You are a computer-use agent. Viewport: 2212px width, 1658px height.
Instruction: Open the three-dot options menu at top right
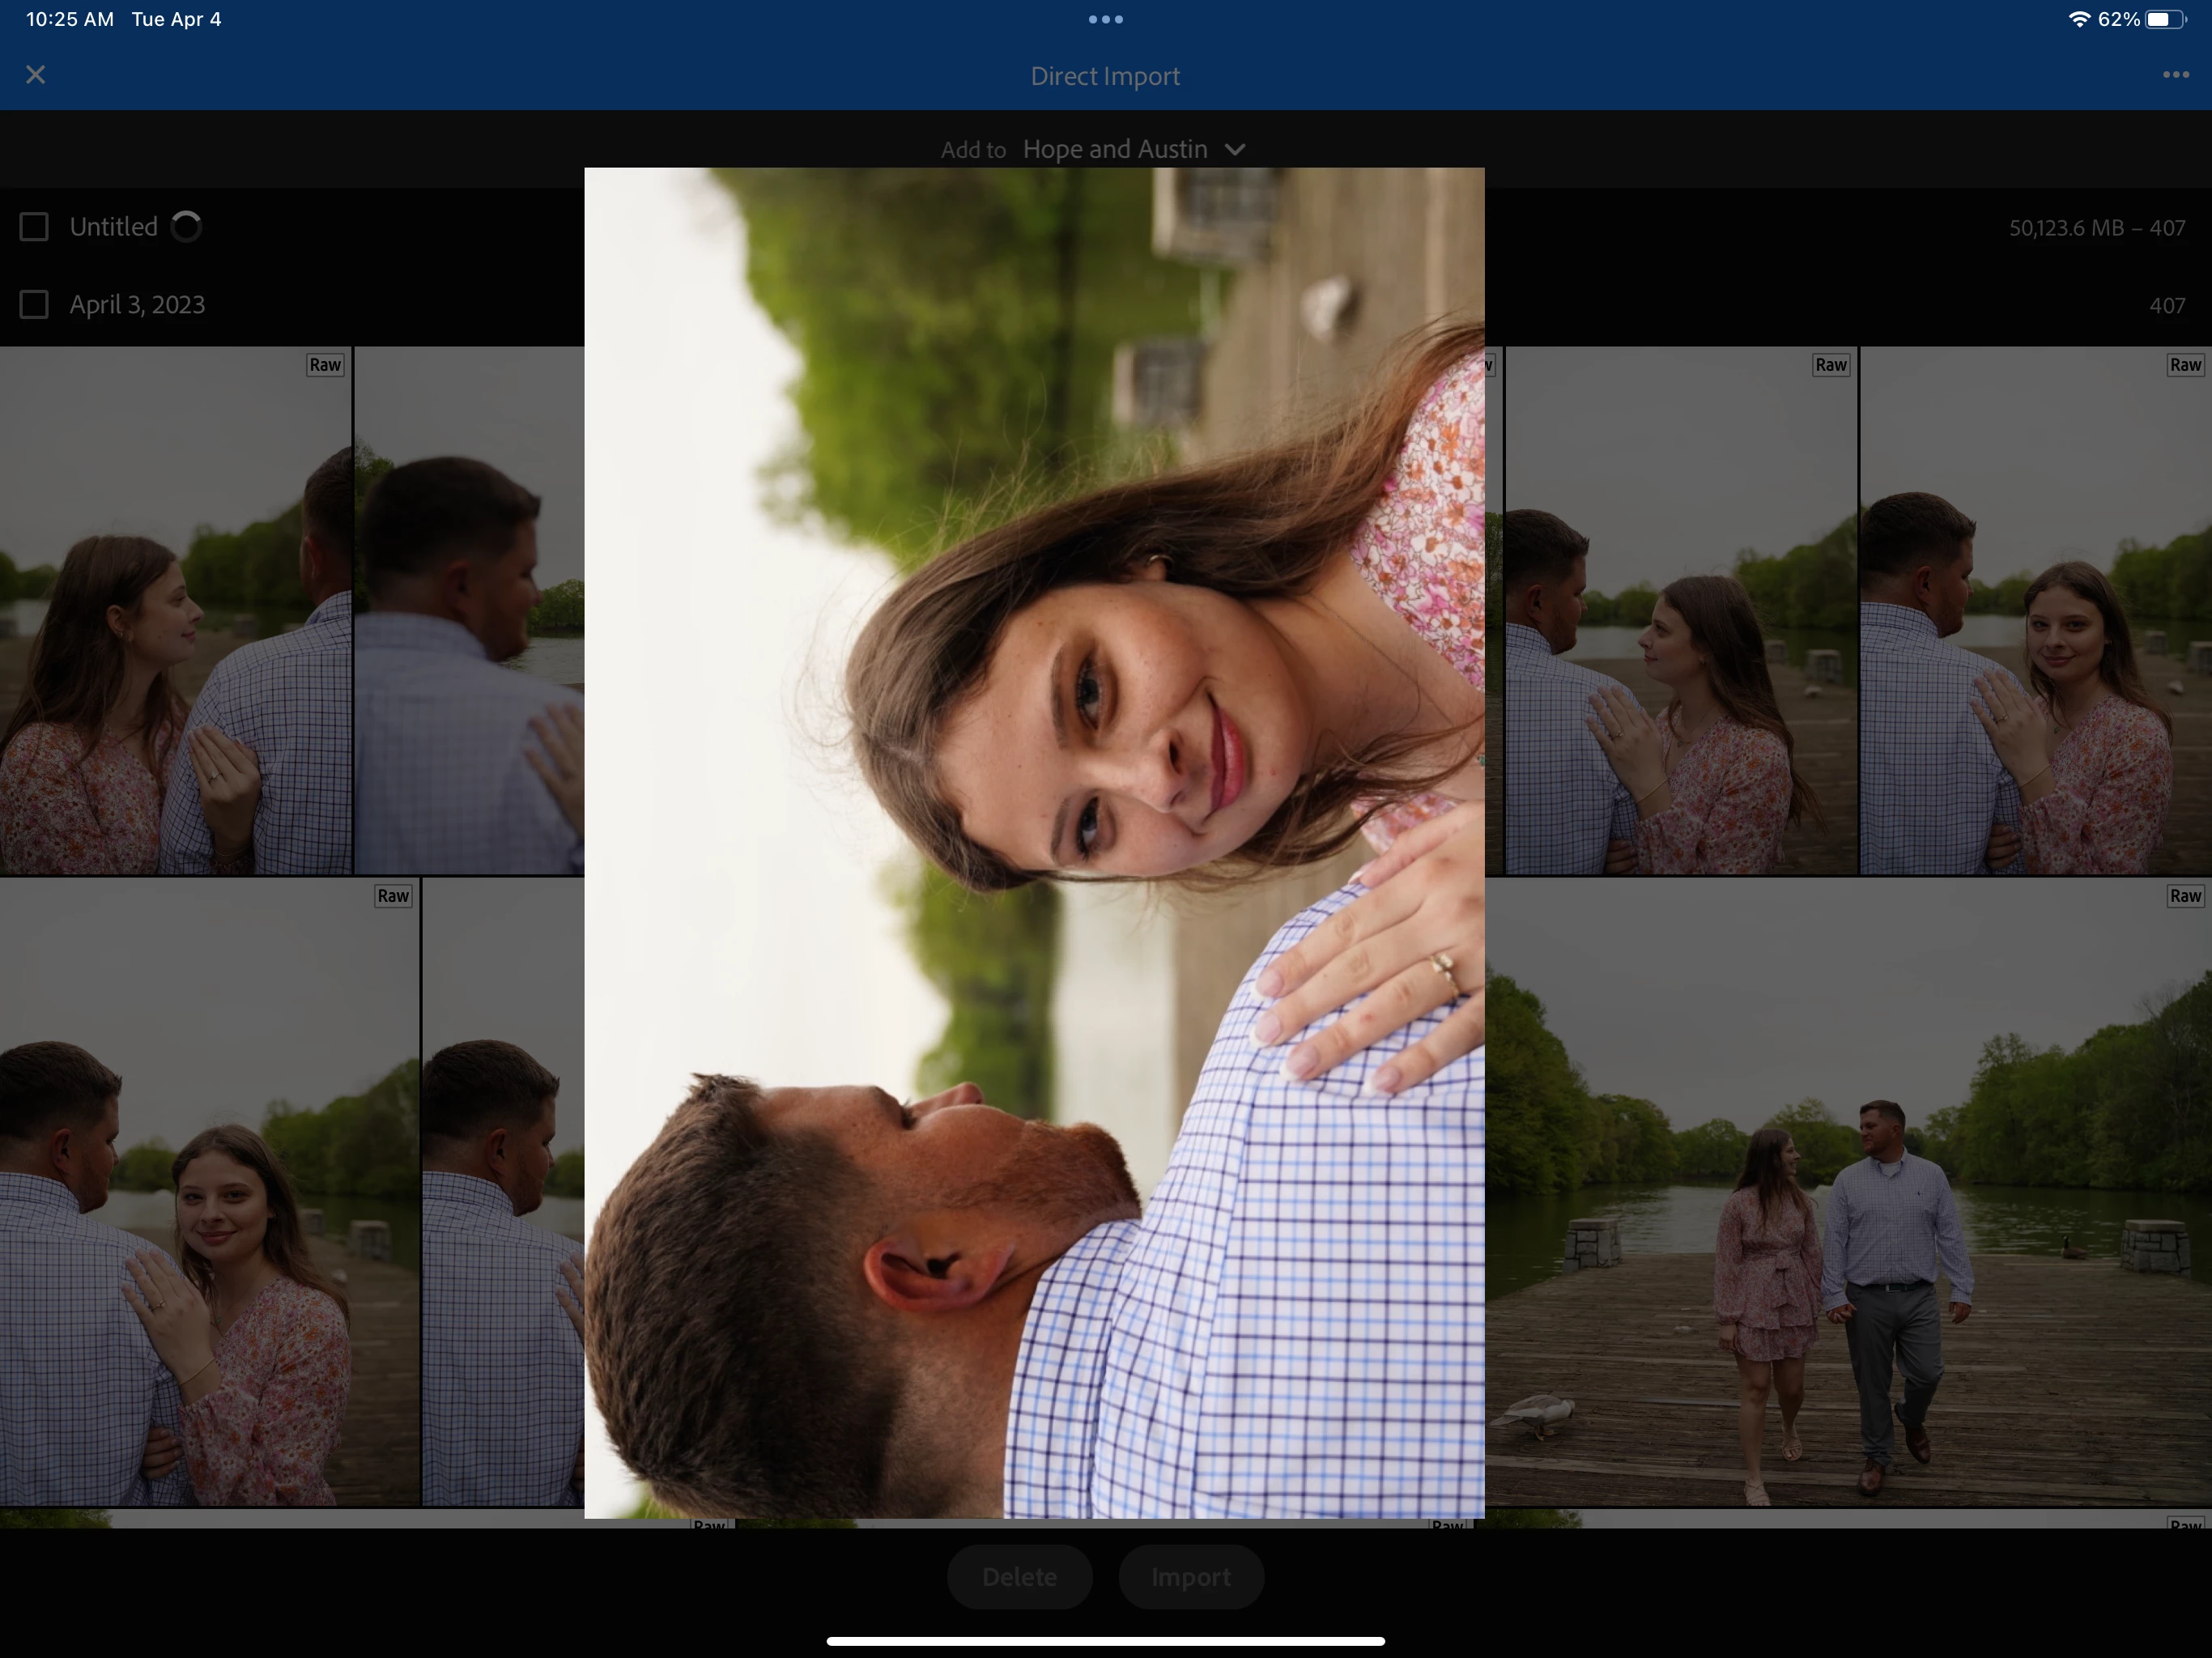click(x=2175, y=75)
